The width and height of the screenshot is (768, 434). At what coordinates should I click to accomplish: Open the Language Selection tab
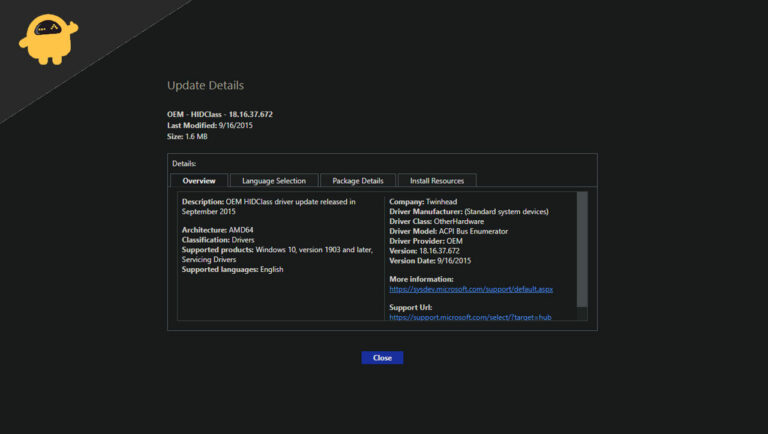[x=274, y=181]
